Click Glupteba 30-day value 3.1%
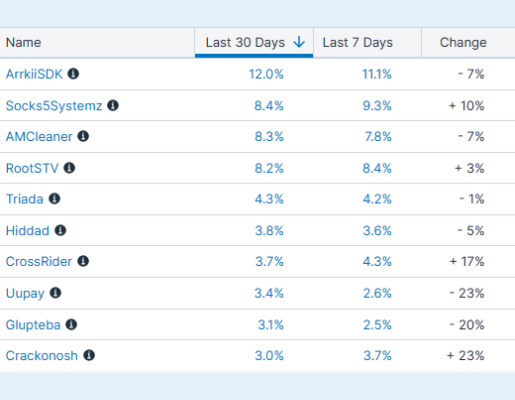Screen dimensions: 515x400 pos(270,325)
